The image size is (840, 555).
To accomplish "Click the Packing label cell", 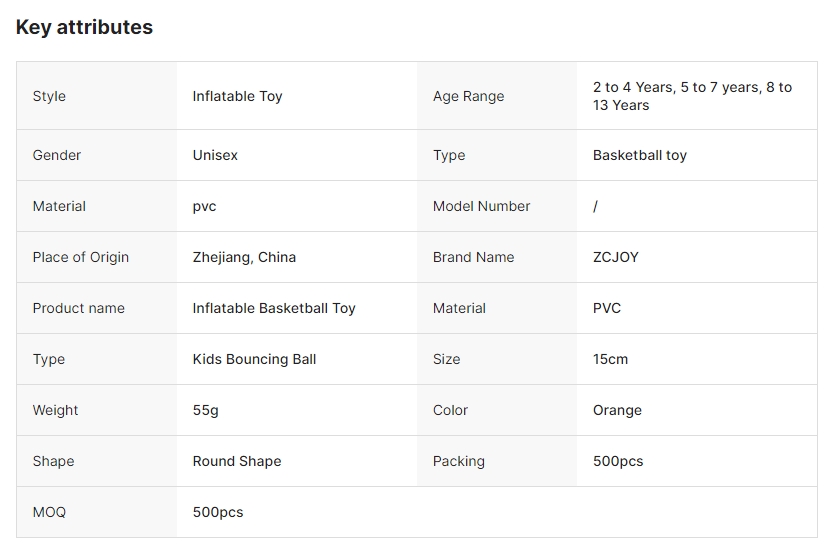I will [458, 461].
